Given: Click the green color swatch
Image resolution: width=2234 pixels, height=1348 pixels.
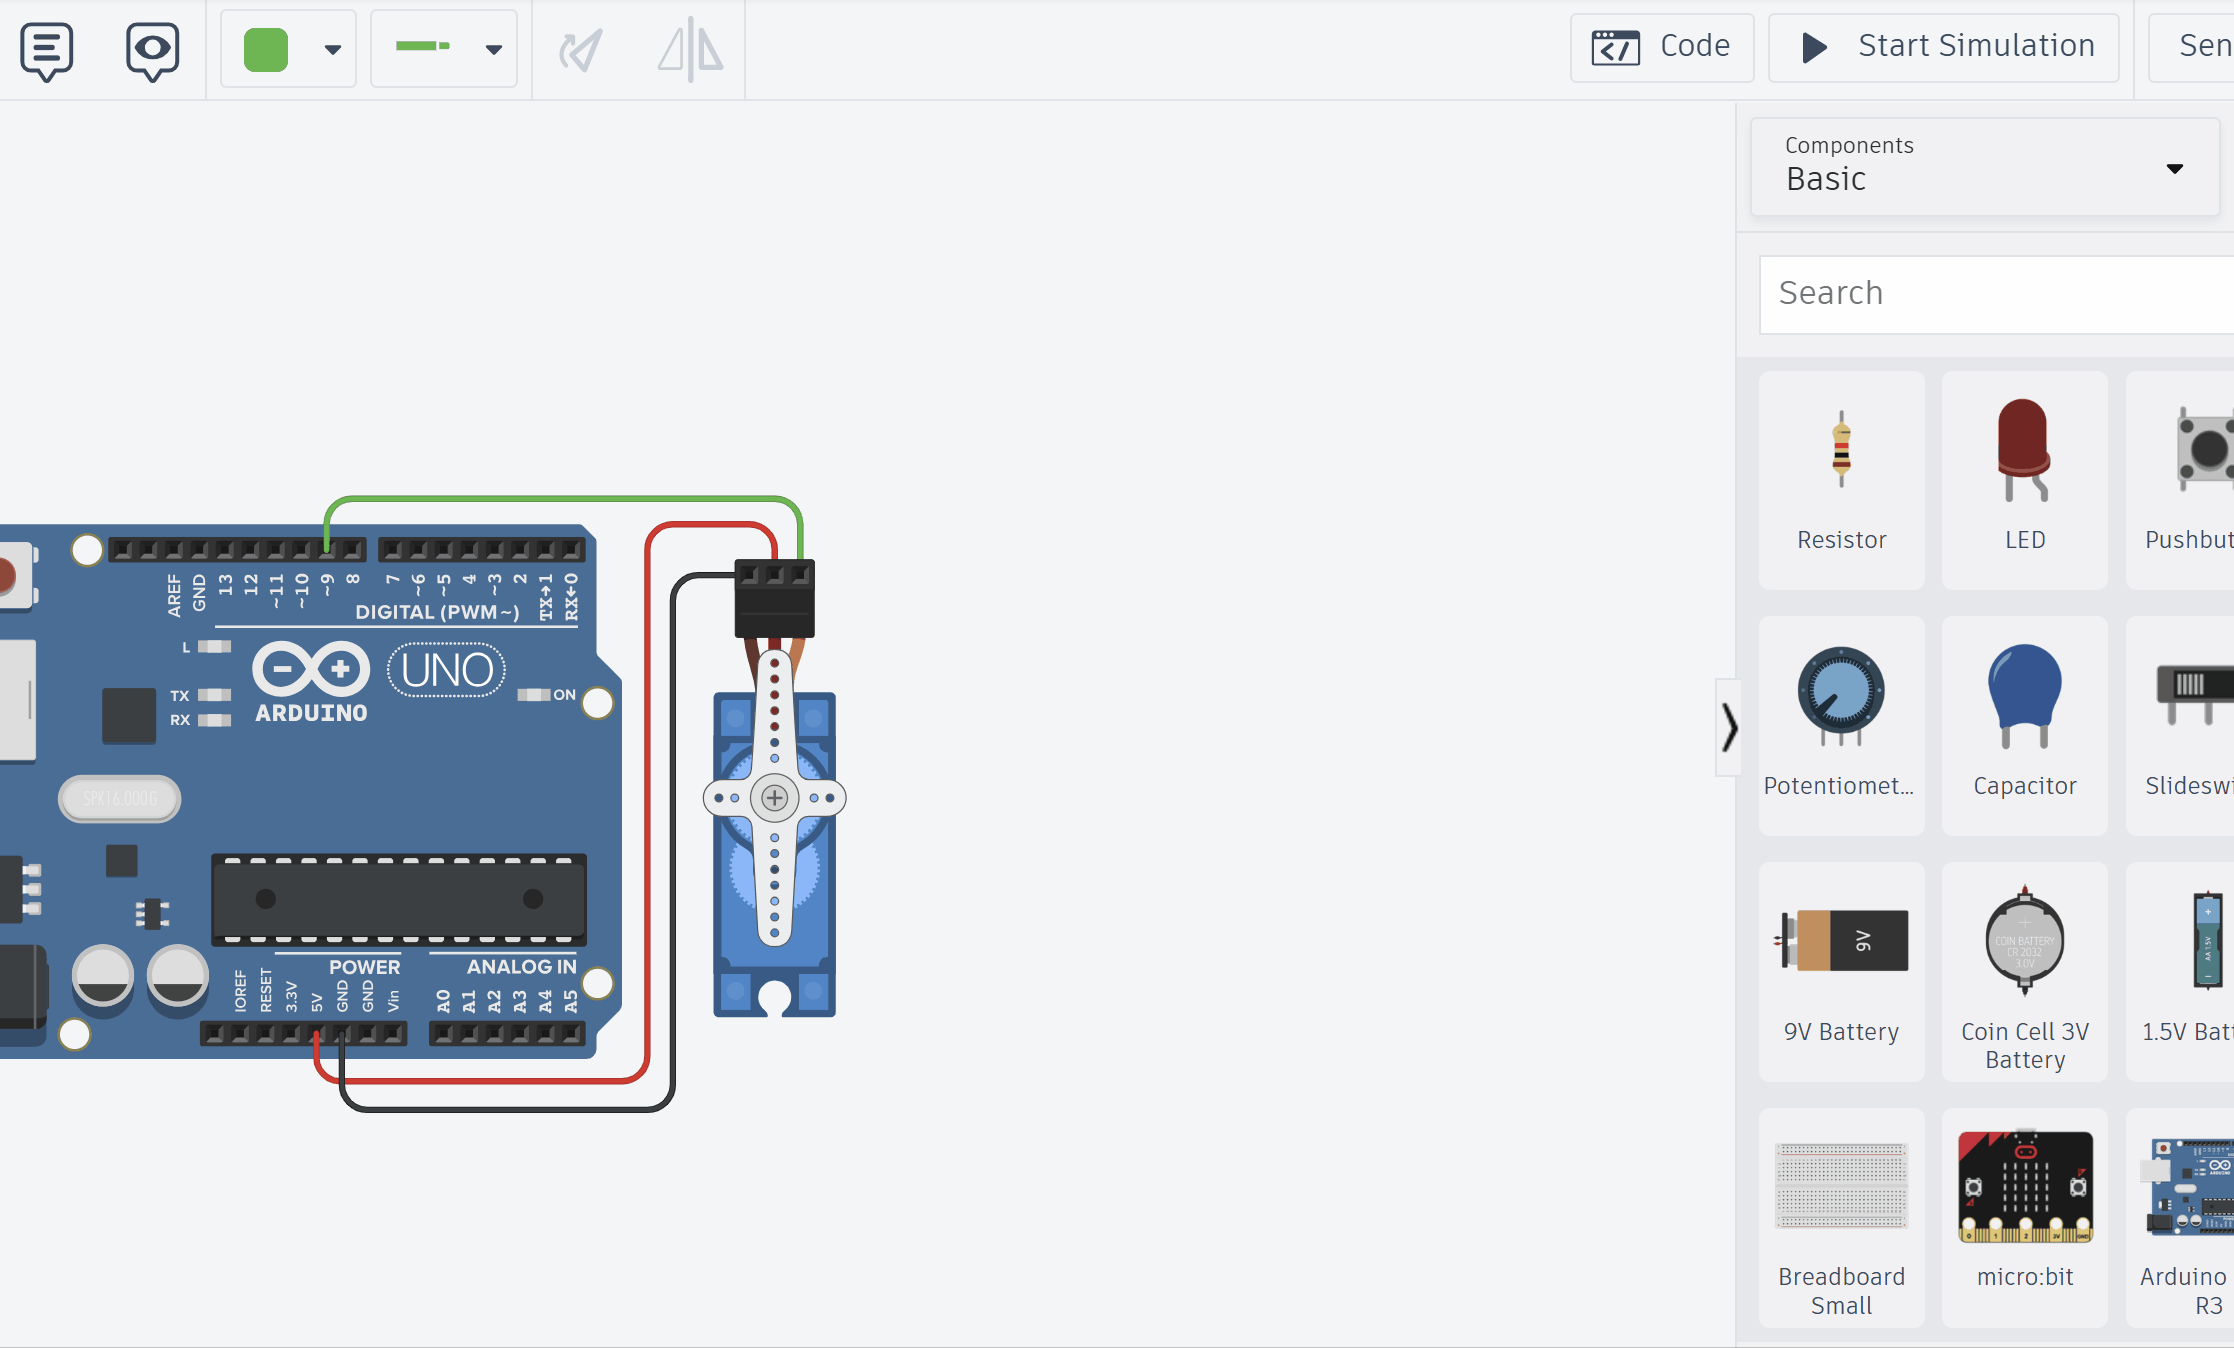Looking at the screenshot, I should tap(265, 46).
